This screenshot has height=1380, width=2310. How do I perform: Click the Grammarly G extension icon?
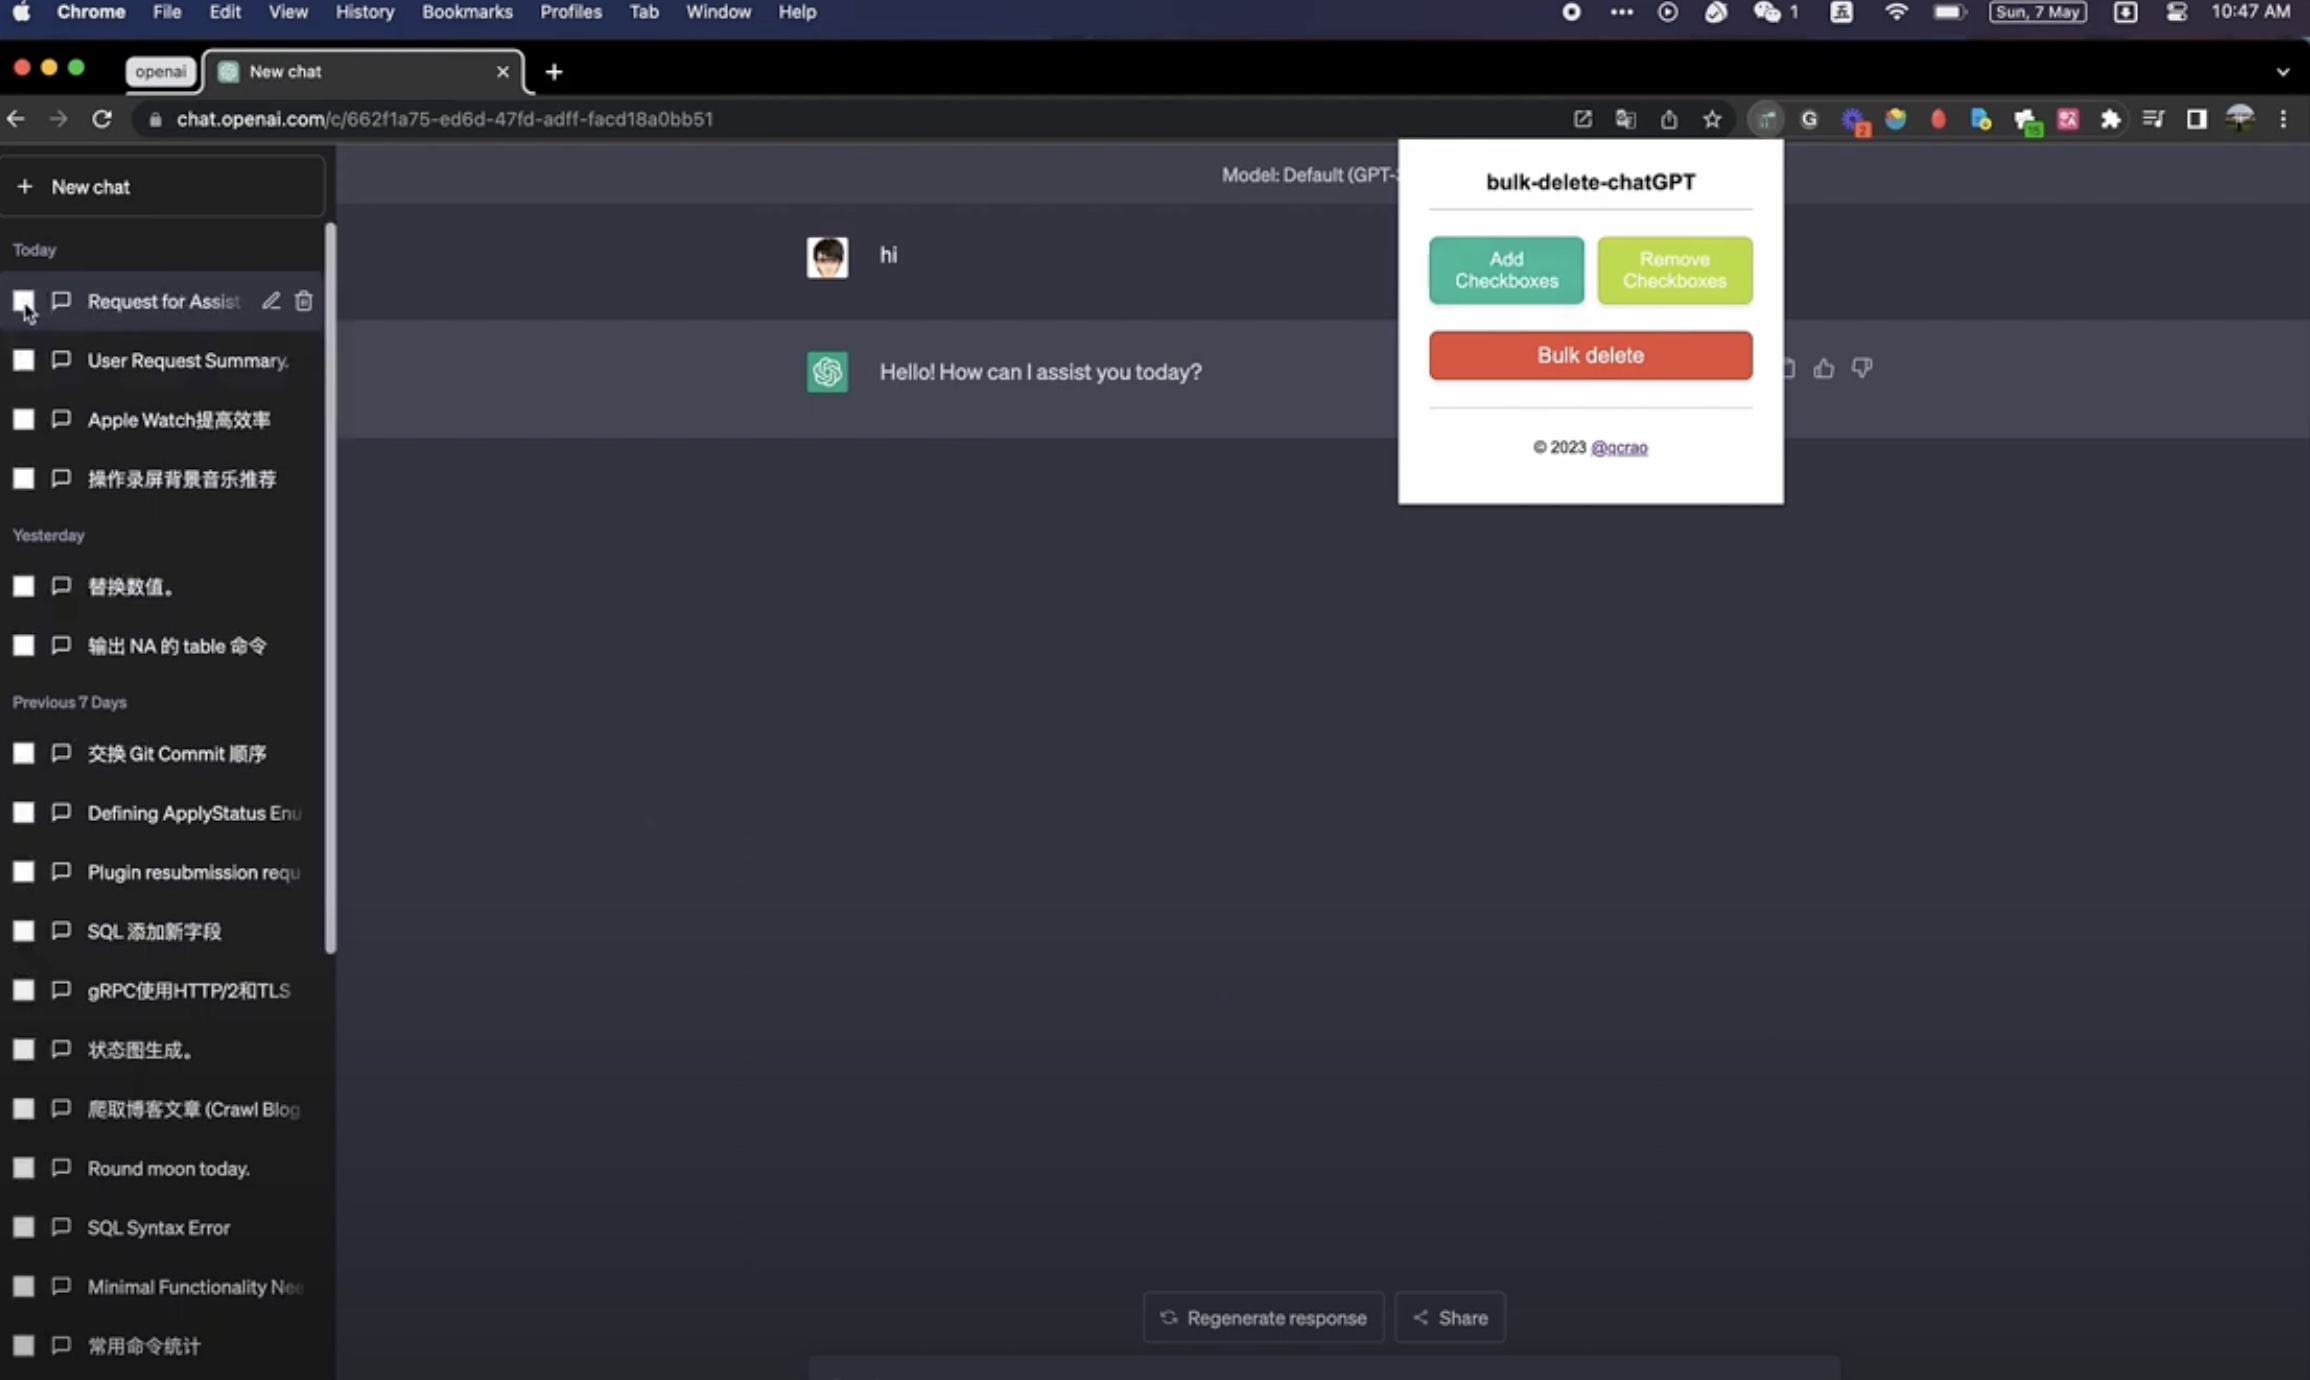coord(1809,120)
